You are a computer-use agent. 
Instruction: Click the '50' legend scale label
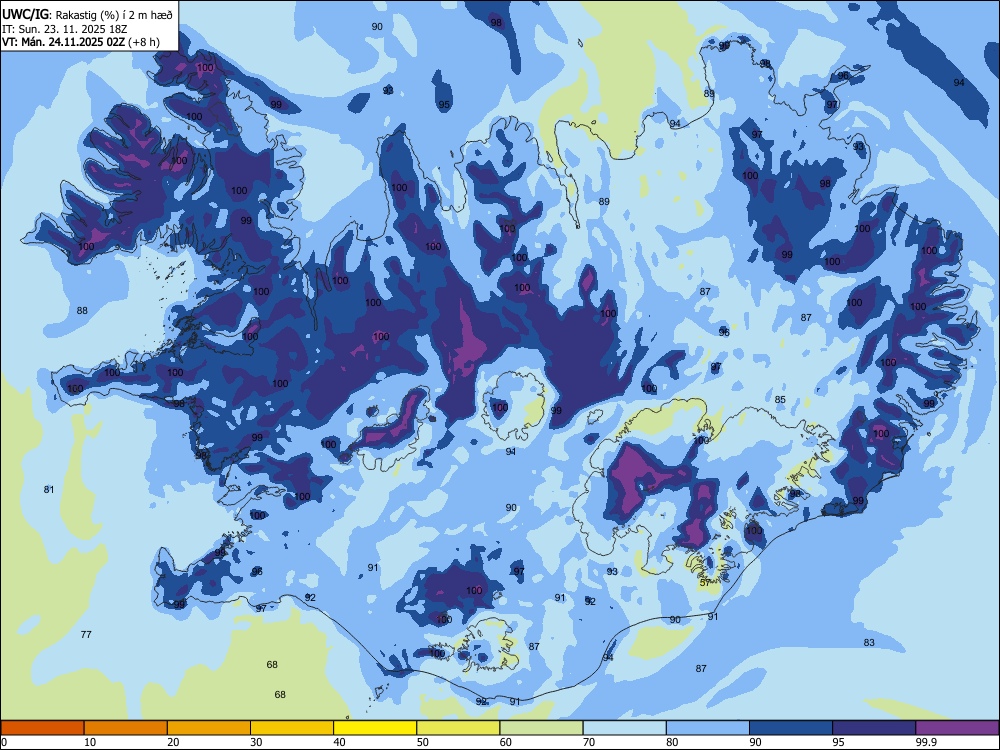tap(423, 742)
